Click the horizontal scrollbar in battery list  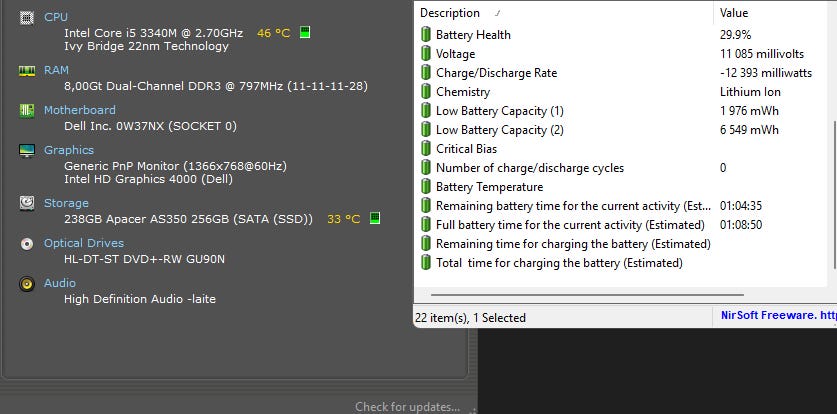click(x=587, y=294)
